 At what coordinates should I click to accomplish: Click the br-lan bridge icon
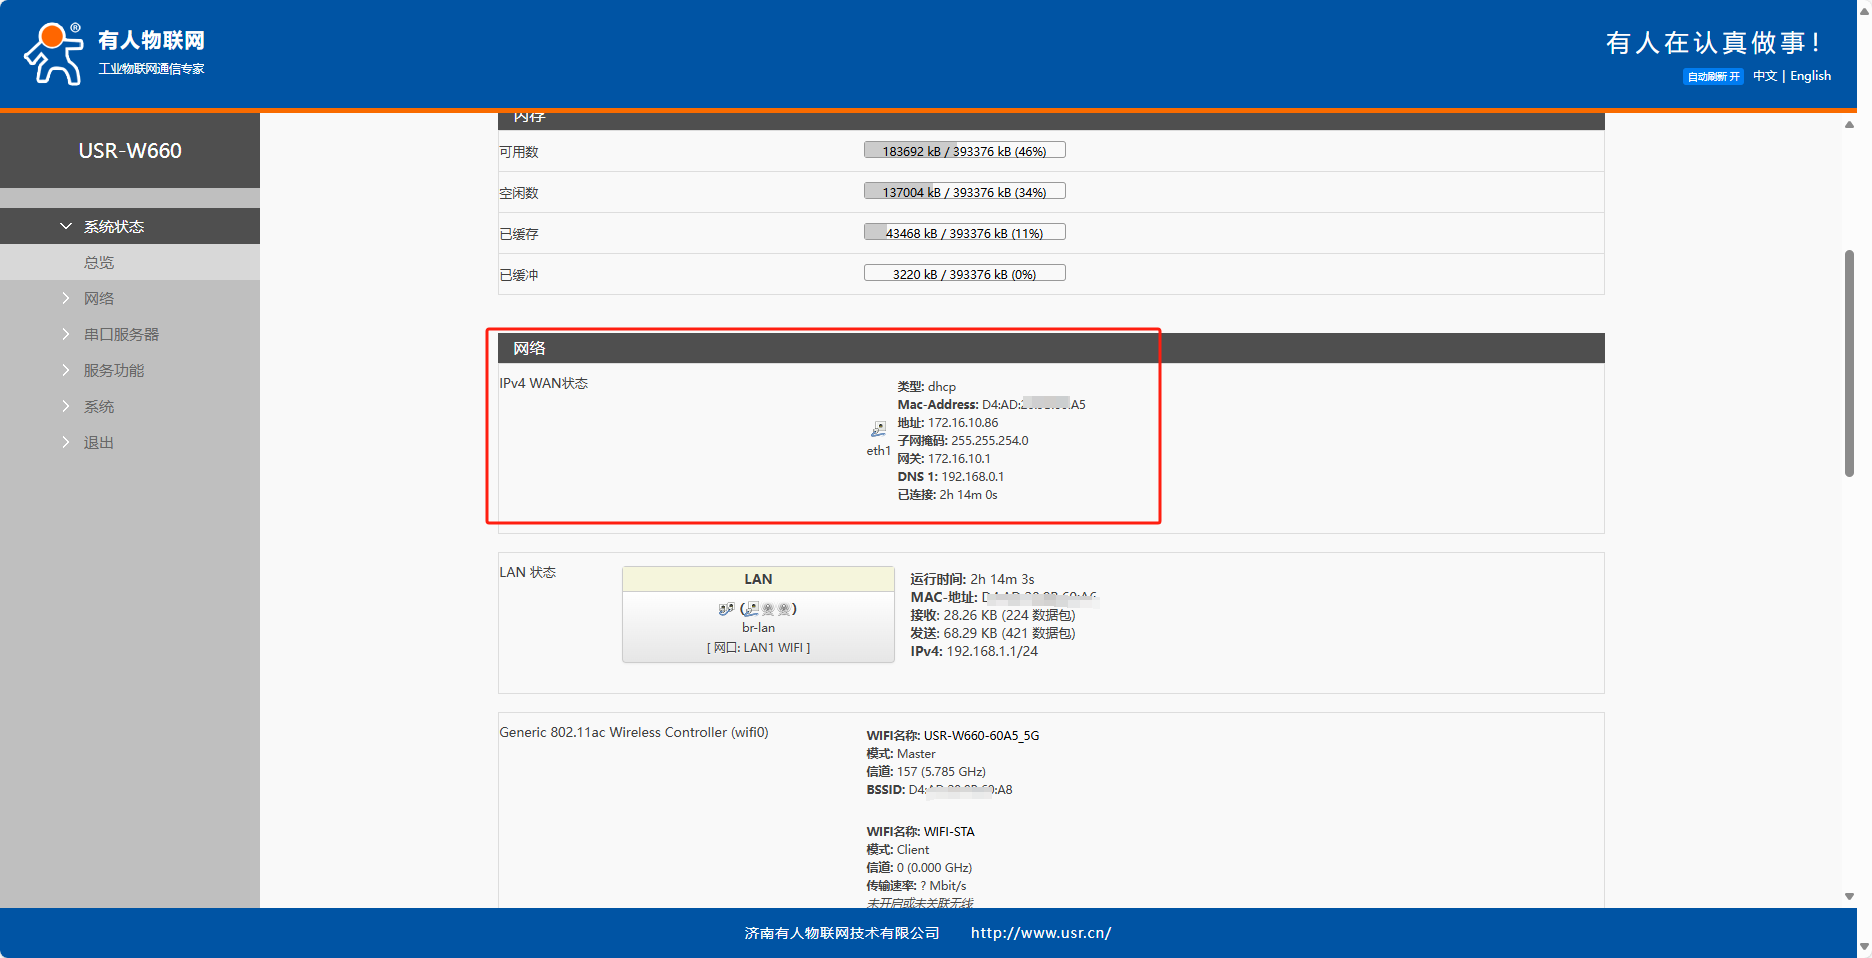(x=726, y=609)
